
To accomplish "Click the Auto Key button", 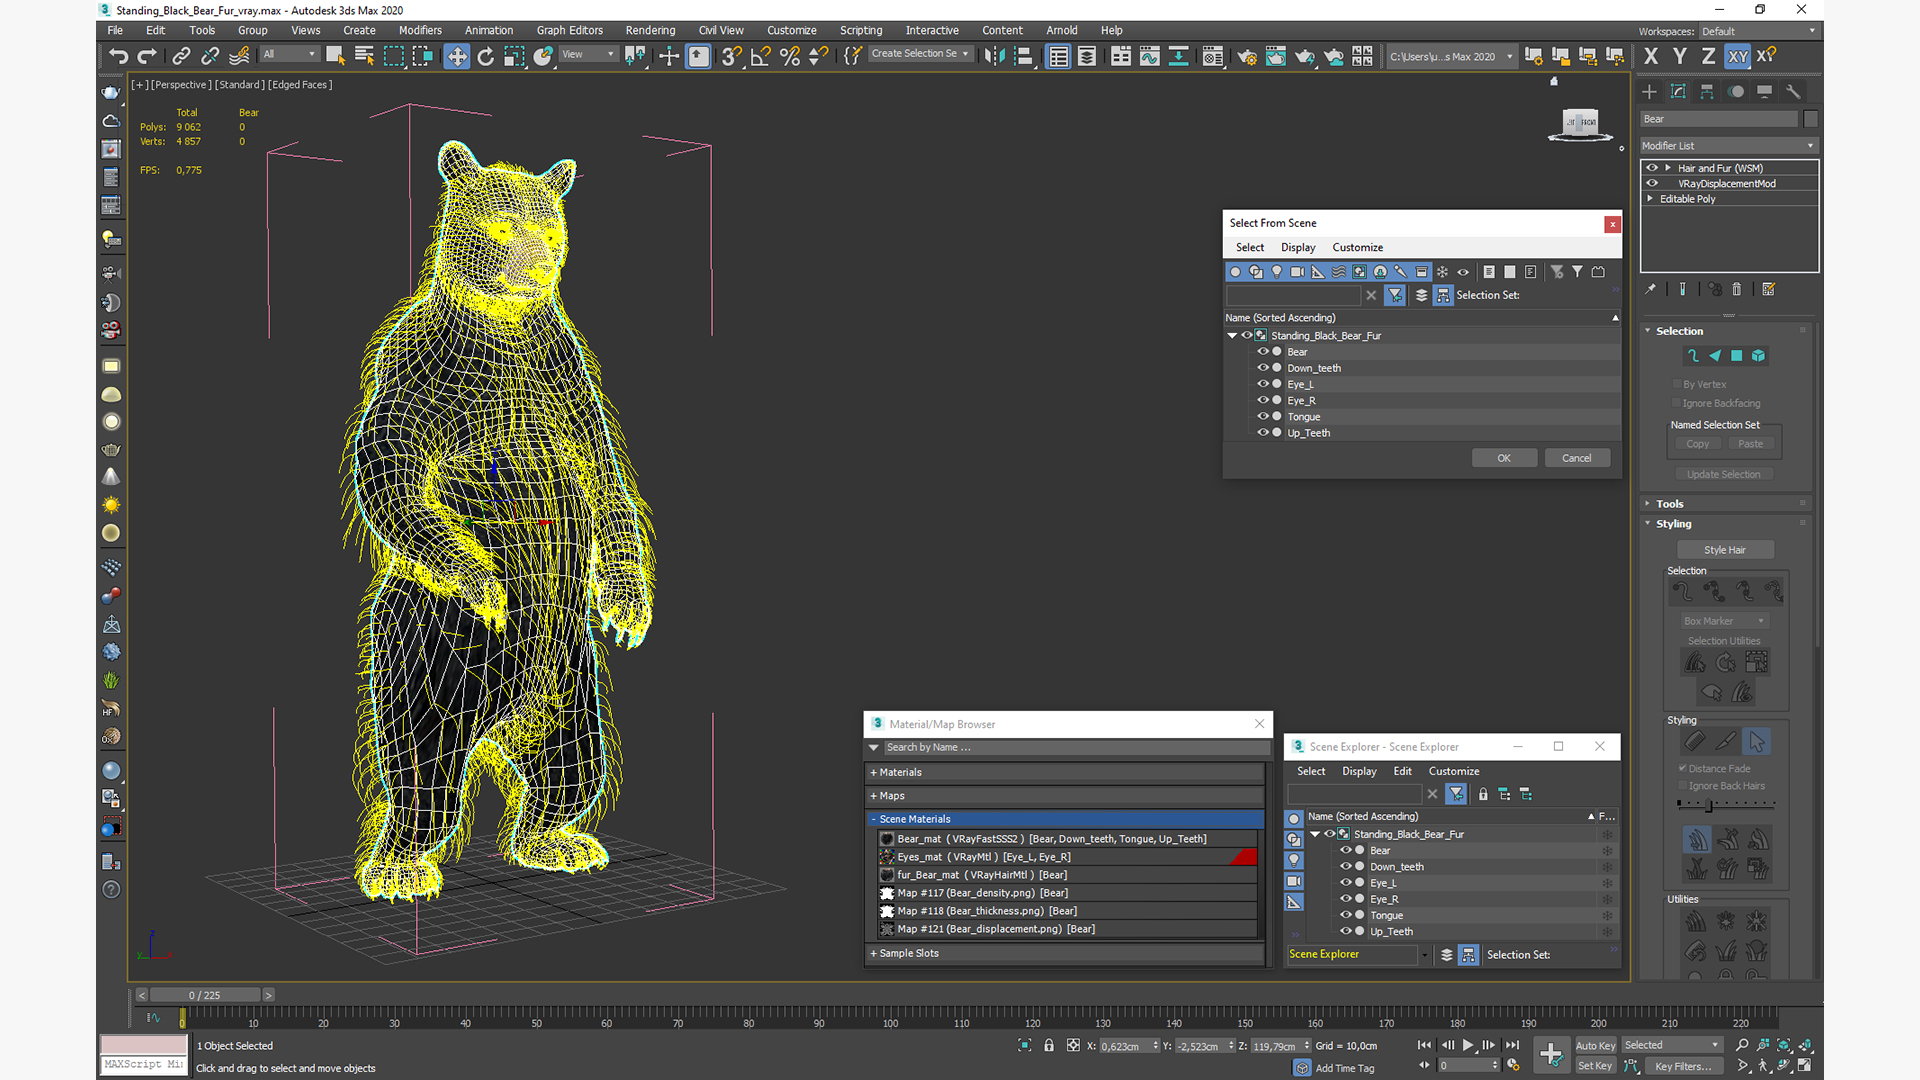I will [1595, 1046].
